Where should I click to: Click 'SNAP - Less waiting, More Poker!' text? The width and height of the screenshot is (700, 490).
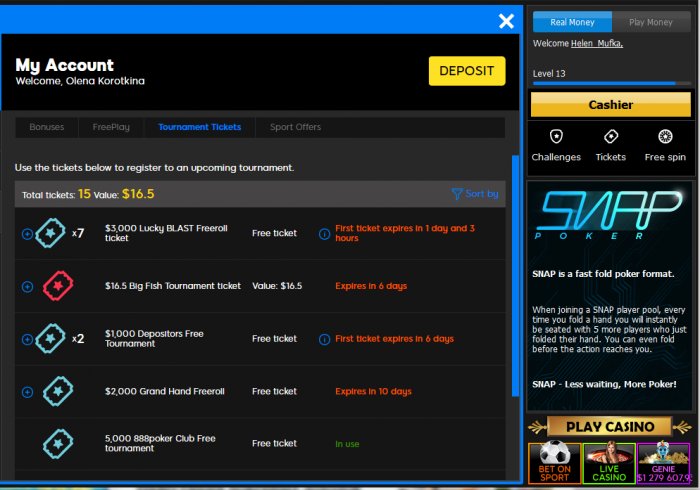click(604, 384)
